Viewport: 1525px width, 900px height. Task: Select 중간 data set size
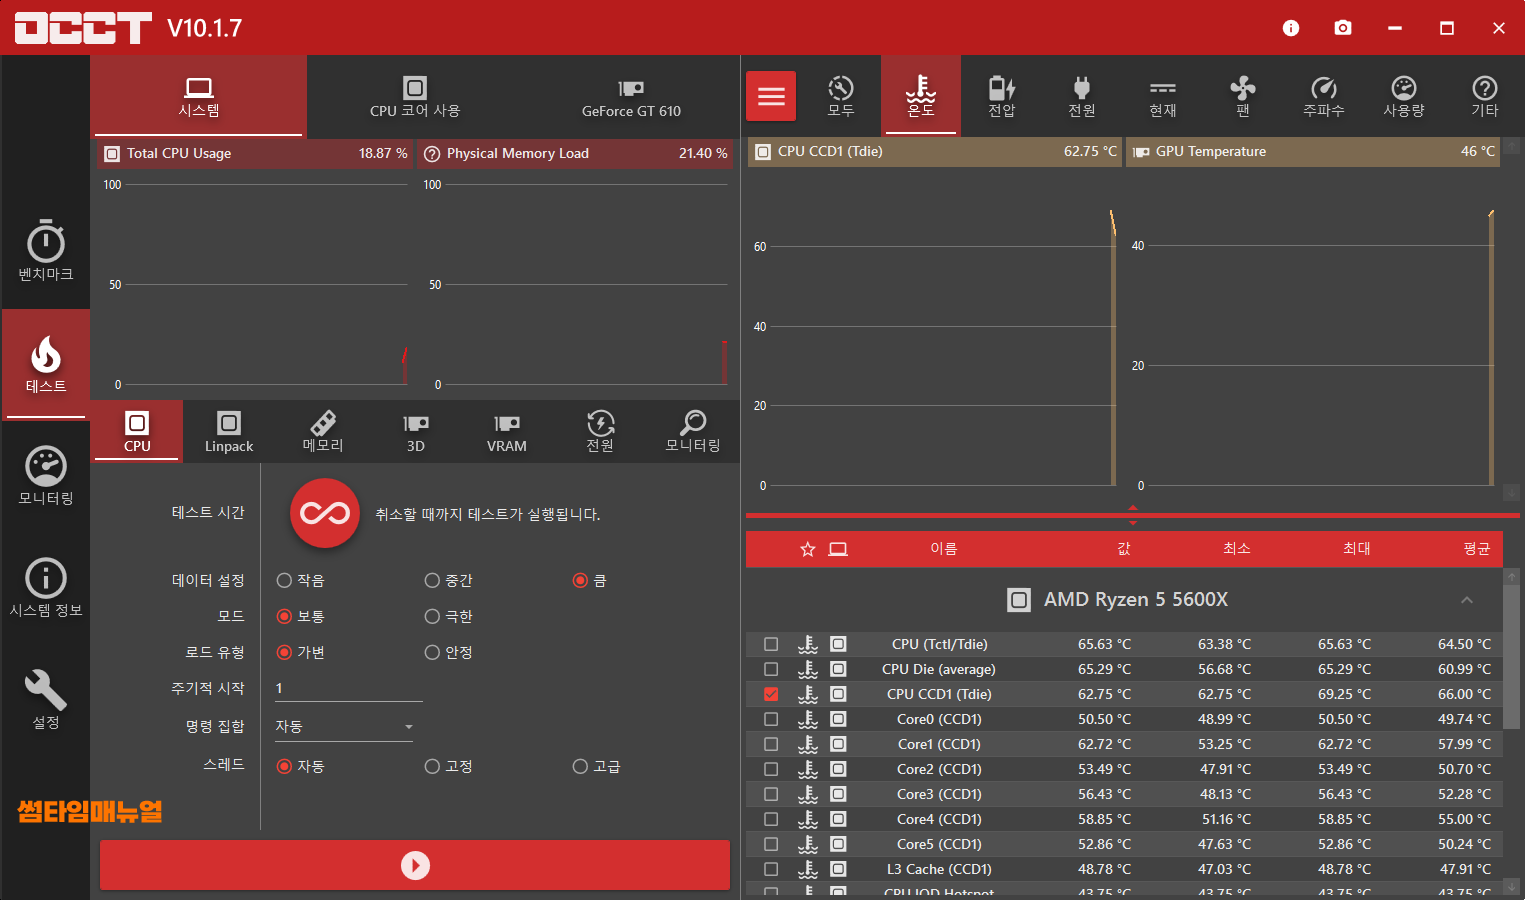pos(449,580)
